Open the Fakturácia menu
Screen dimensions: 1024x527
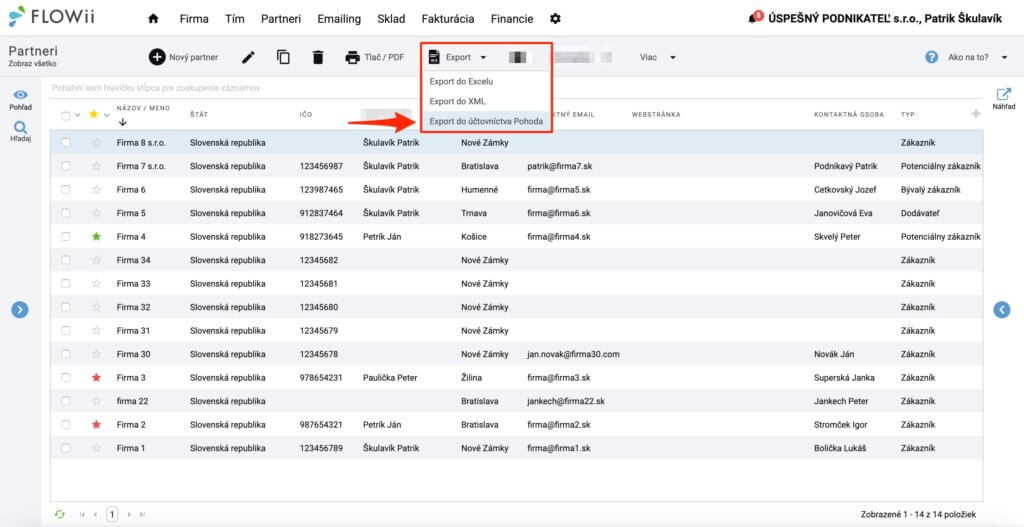[448, 19]
